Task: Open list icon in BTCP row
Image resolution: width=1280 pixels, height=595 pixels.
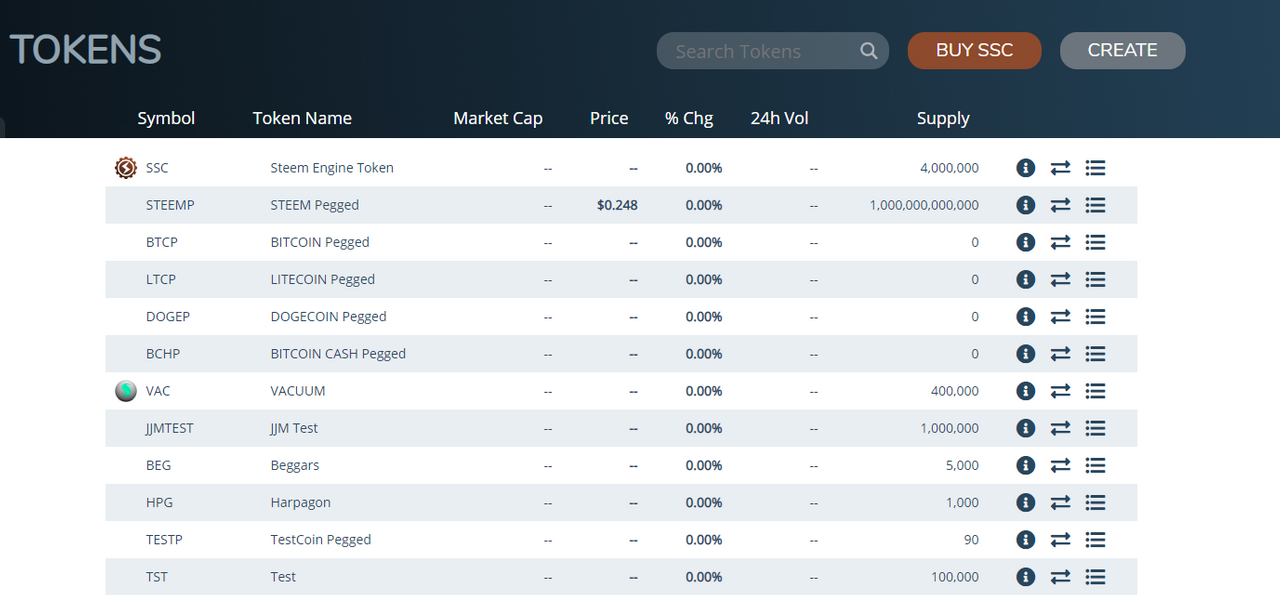Action: (x=1095, y=242)
